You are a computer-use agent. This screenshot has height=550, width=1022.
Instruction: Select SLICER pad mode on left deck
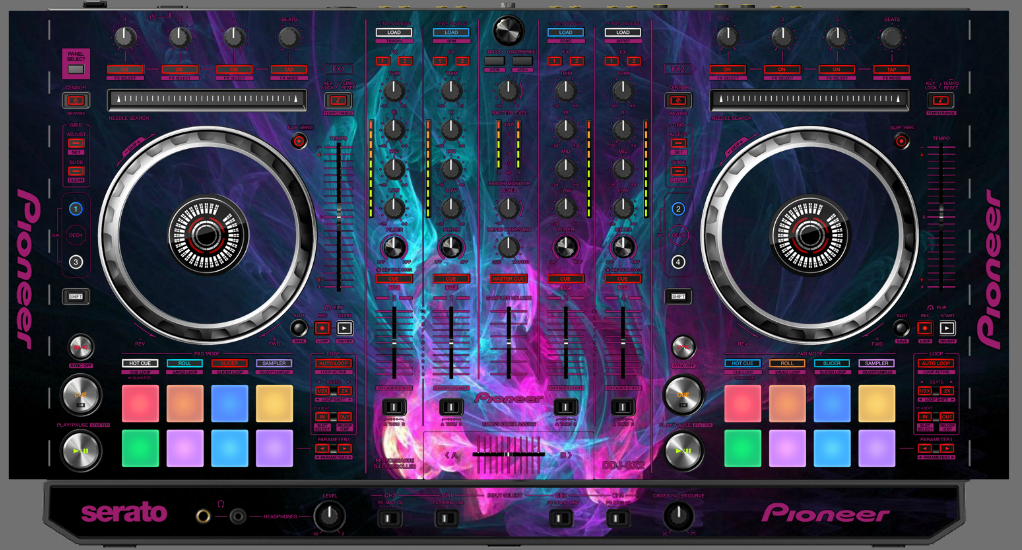pyautogui.click(x=229, y=363)
